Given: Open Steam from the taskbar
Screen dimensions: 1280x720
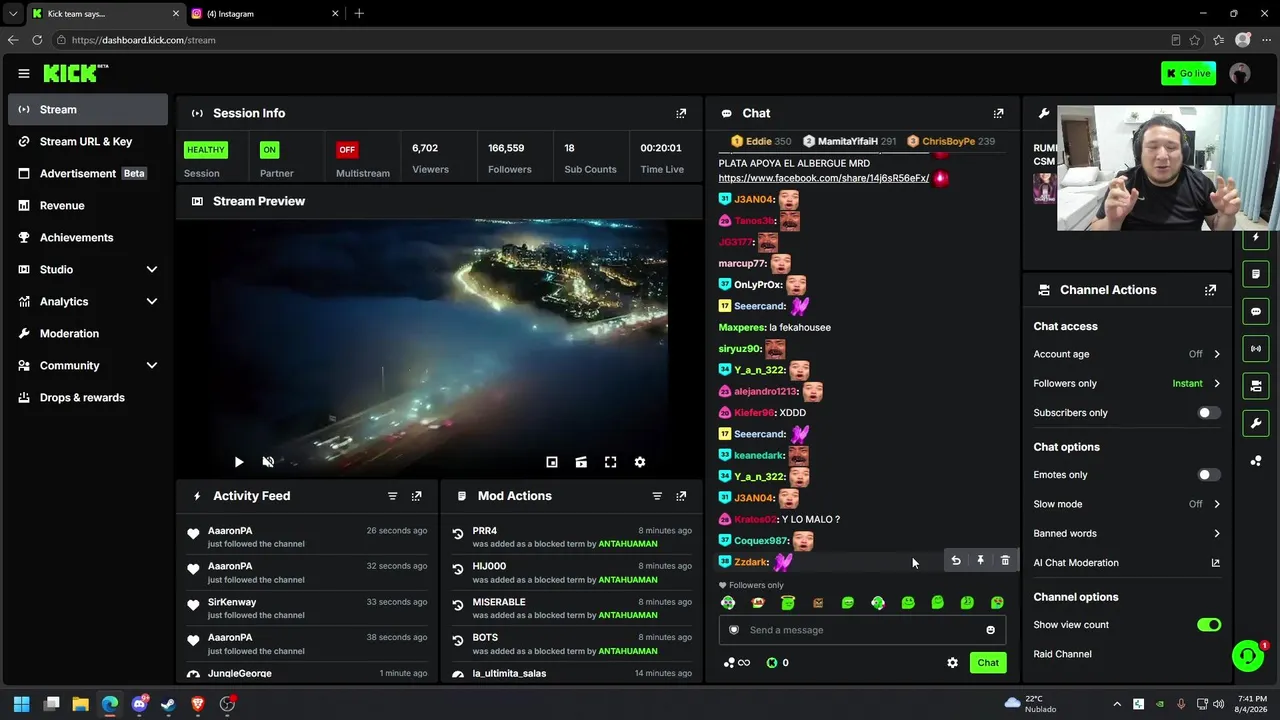Looking at the screenshot, I should point(168,704).
